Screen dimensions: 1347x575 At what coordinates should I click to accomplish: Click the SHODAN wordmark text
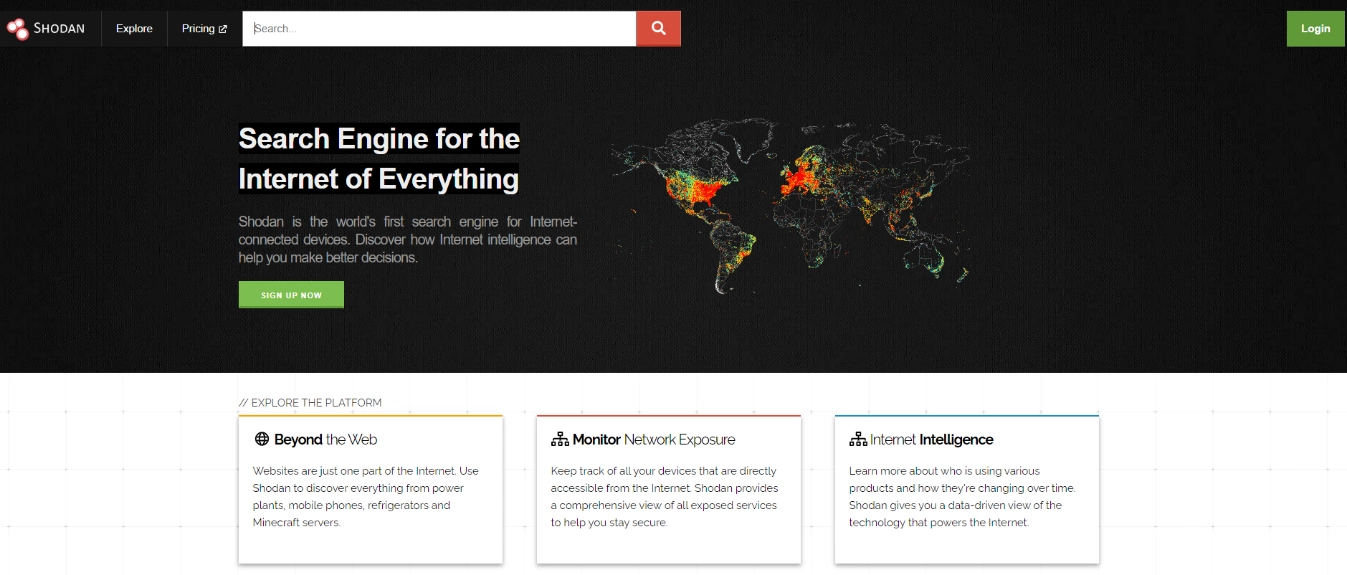coord(59,29)
